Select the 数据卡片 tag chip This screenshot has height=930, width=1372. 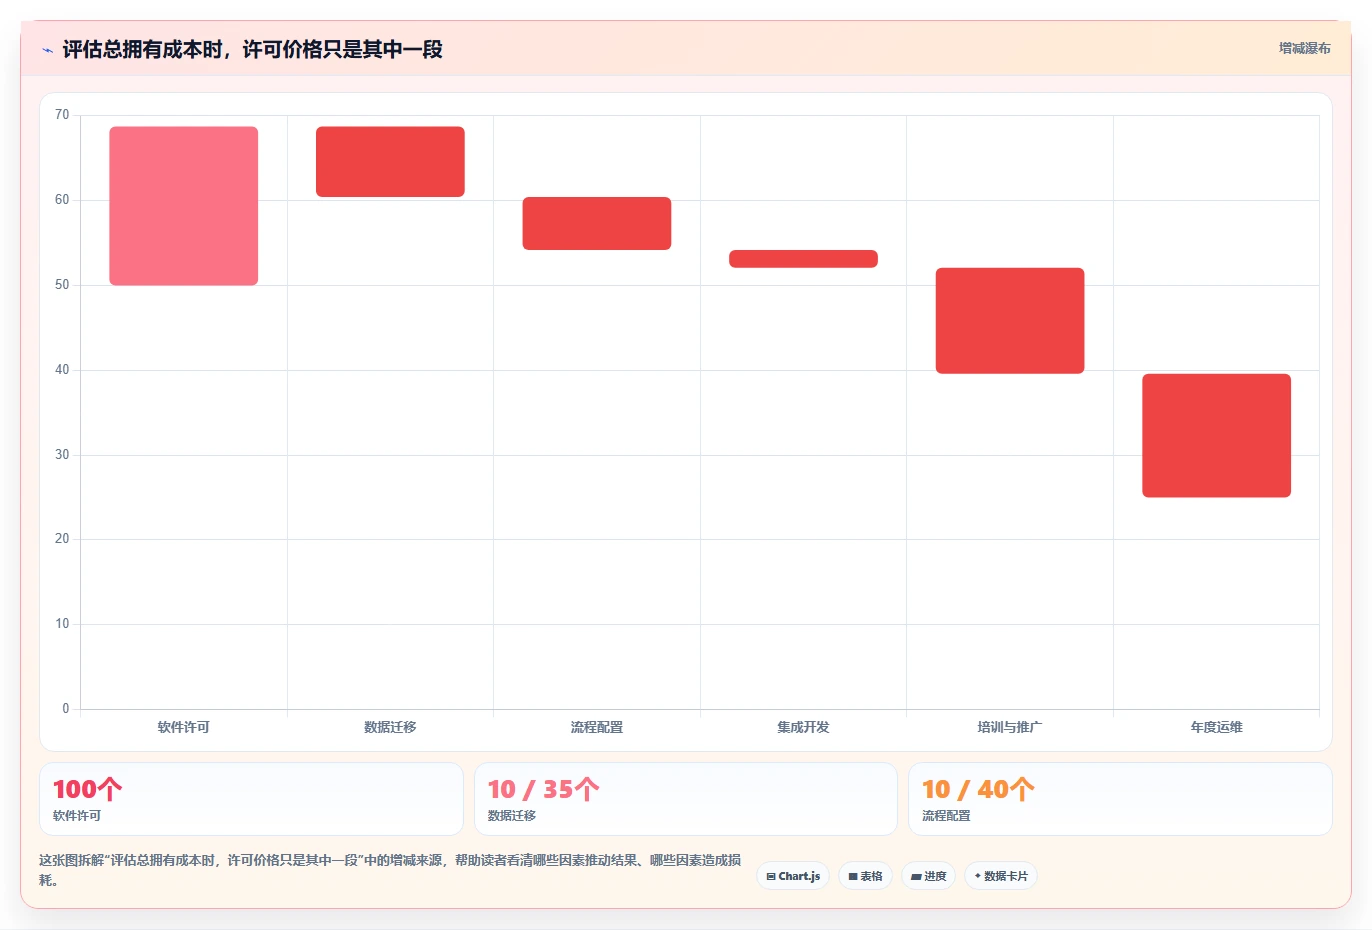1001,876
